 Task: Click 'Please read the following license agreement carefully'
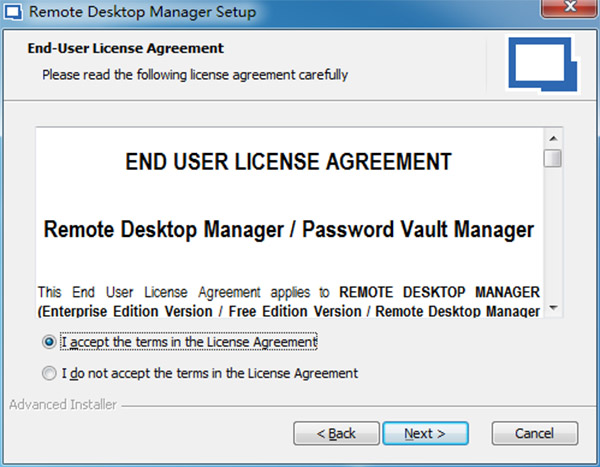(195, 74)
